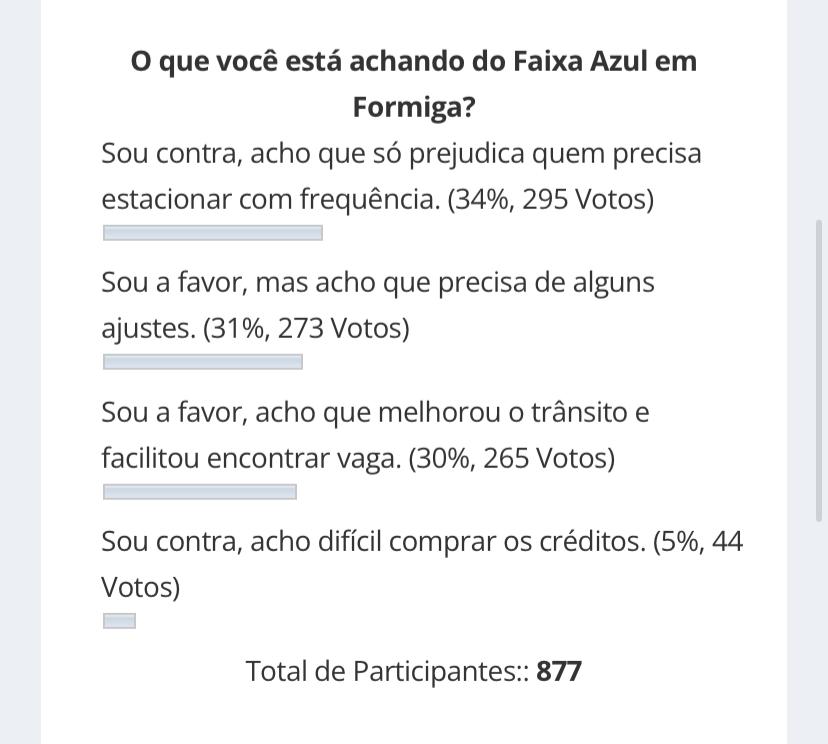This screenshot has height=744, width=828.
Task: Click the poll title about Faixa Azul
Action: tap(414, 84)
